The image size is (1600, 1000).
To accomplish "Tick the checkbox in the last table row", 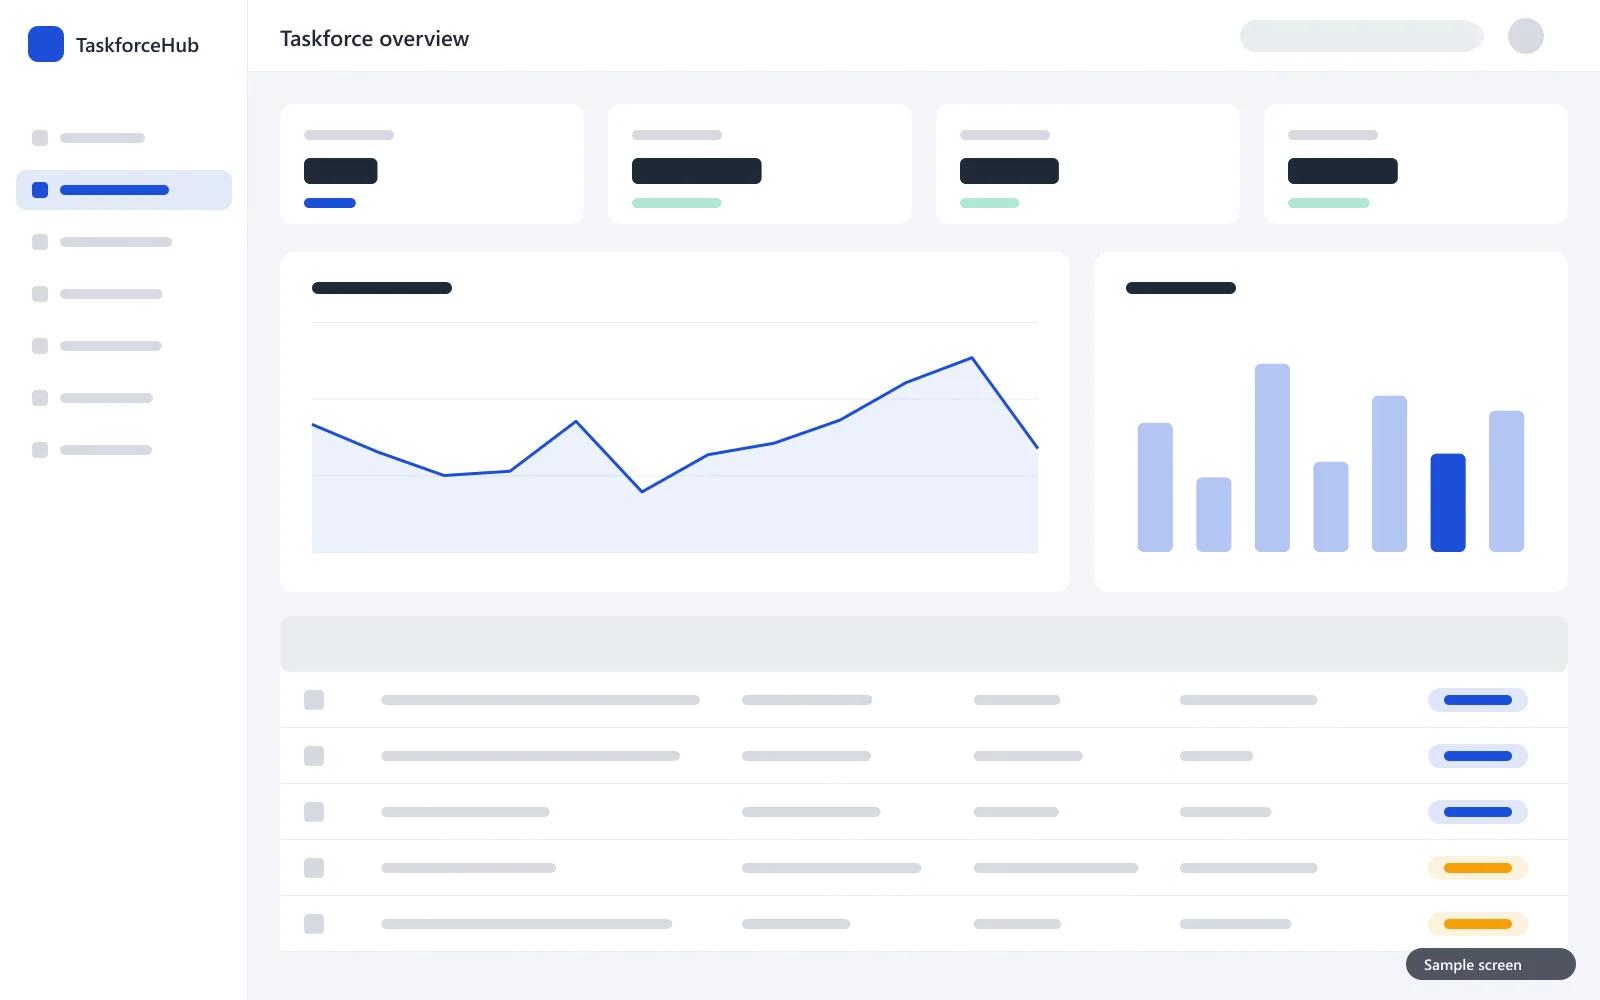I will [x=314, y=924].
